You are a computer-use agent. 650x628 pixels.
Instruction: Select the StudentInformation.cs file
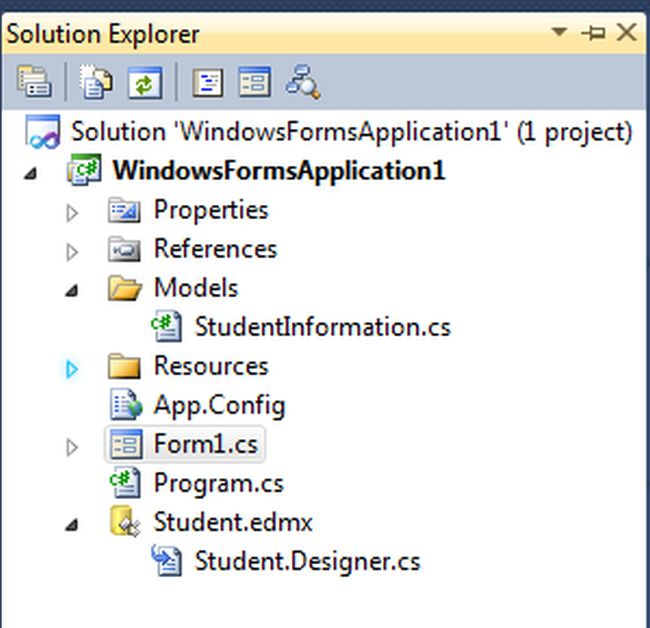[x=322, y=327]
